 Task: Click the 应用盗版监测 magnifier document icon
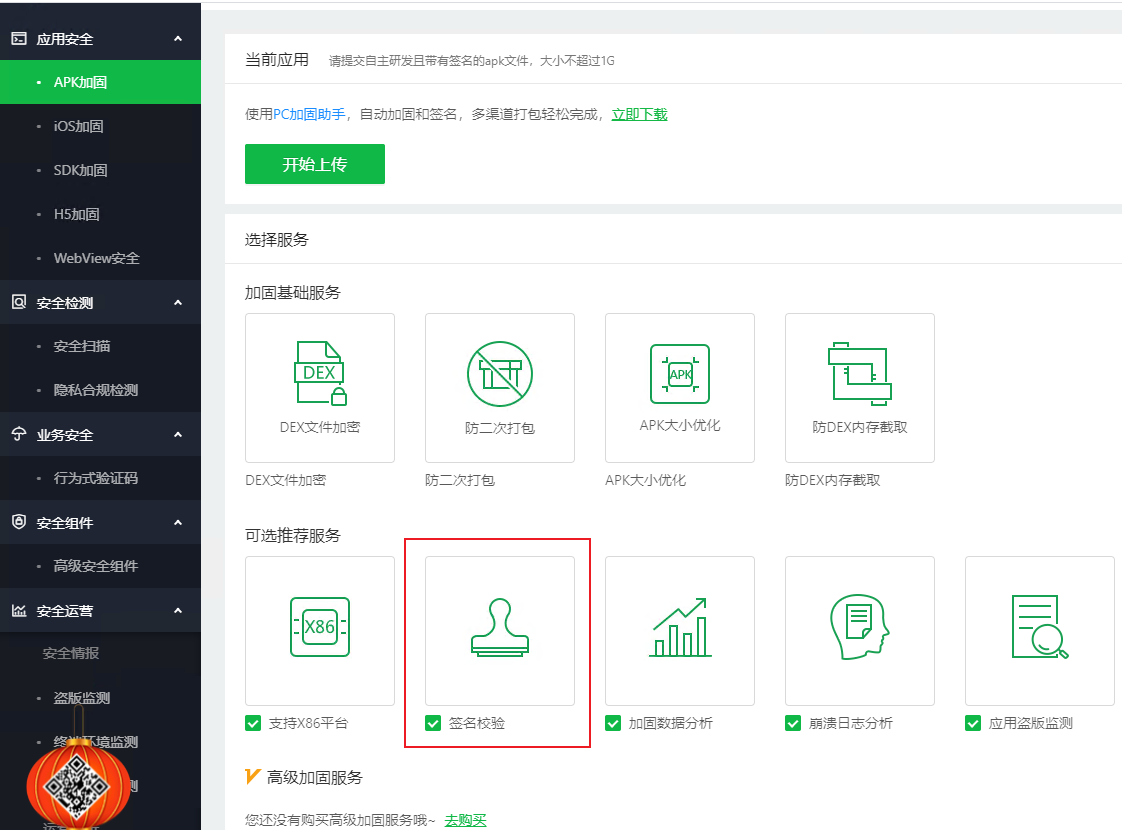[1039, 627]
